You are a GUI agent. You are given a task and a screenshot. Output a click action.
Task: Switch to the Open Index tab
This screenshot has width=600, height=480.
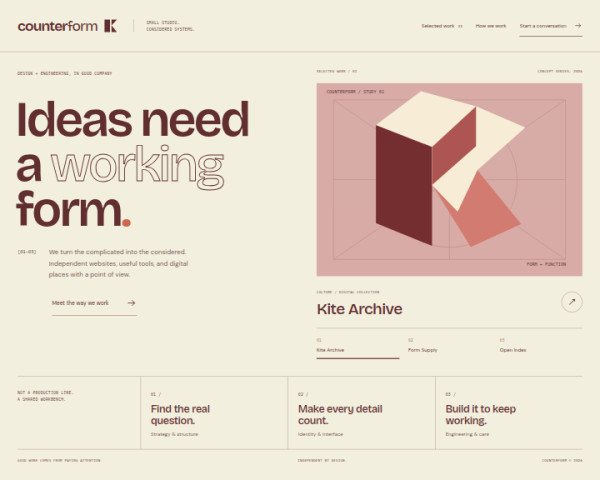coord(541,346)
